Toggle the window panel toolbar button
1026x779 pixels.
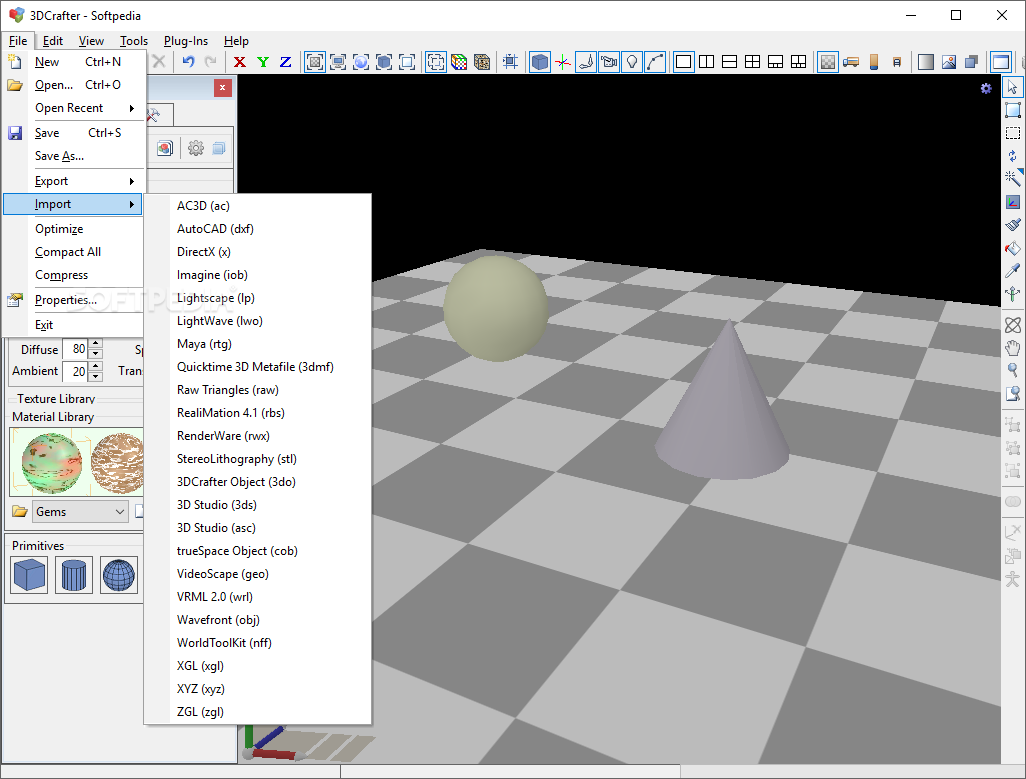tap(1000, 61)
